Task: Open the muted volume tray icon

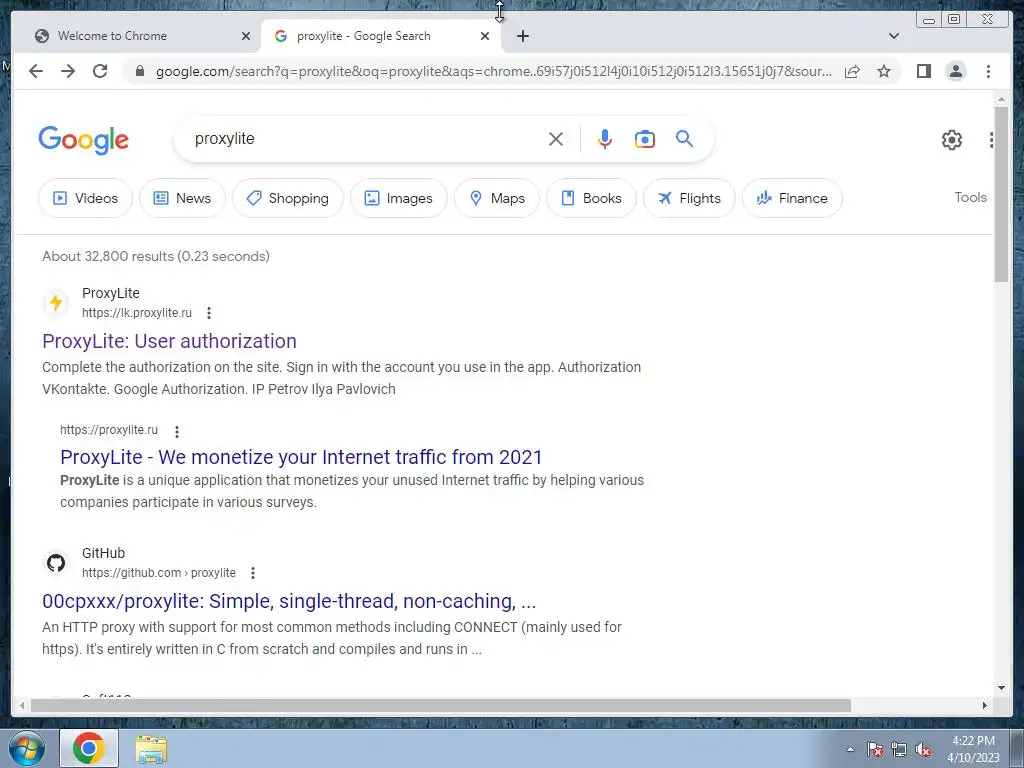Action: tap(923, 750)
